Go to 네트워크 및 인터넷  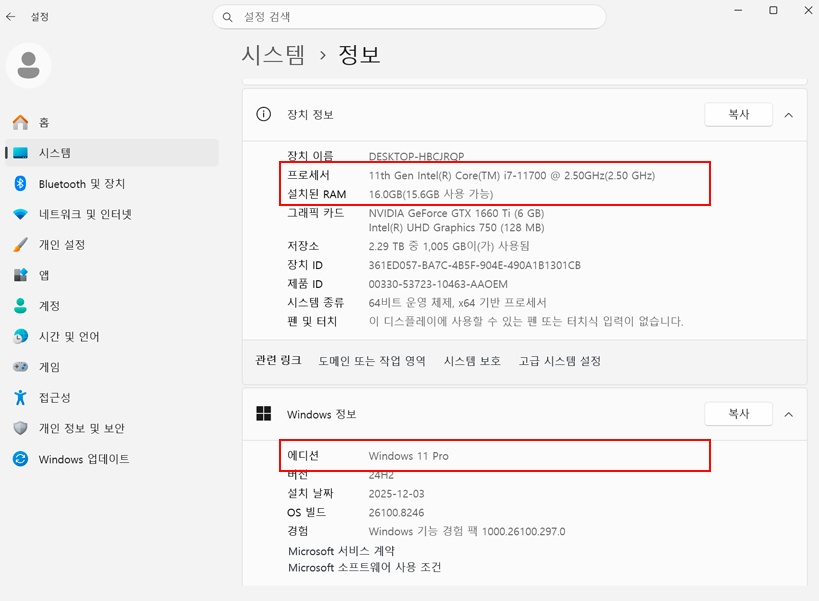point(111,214)
